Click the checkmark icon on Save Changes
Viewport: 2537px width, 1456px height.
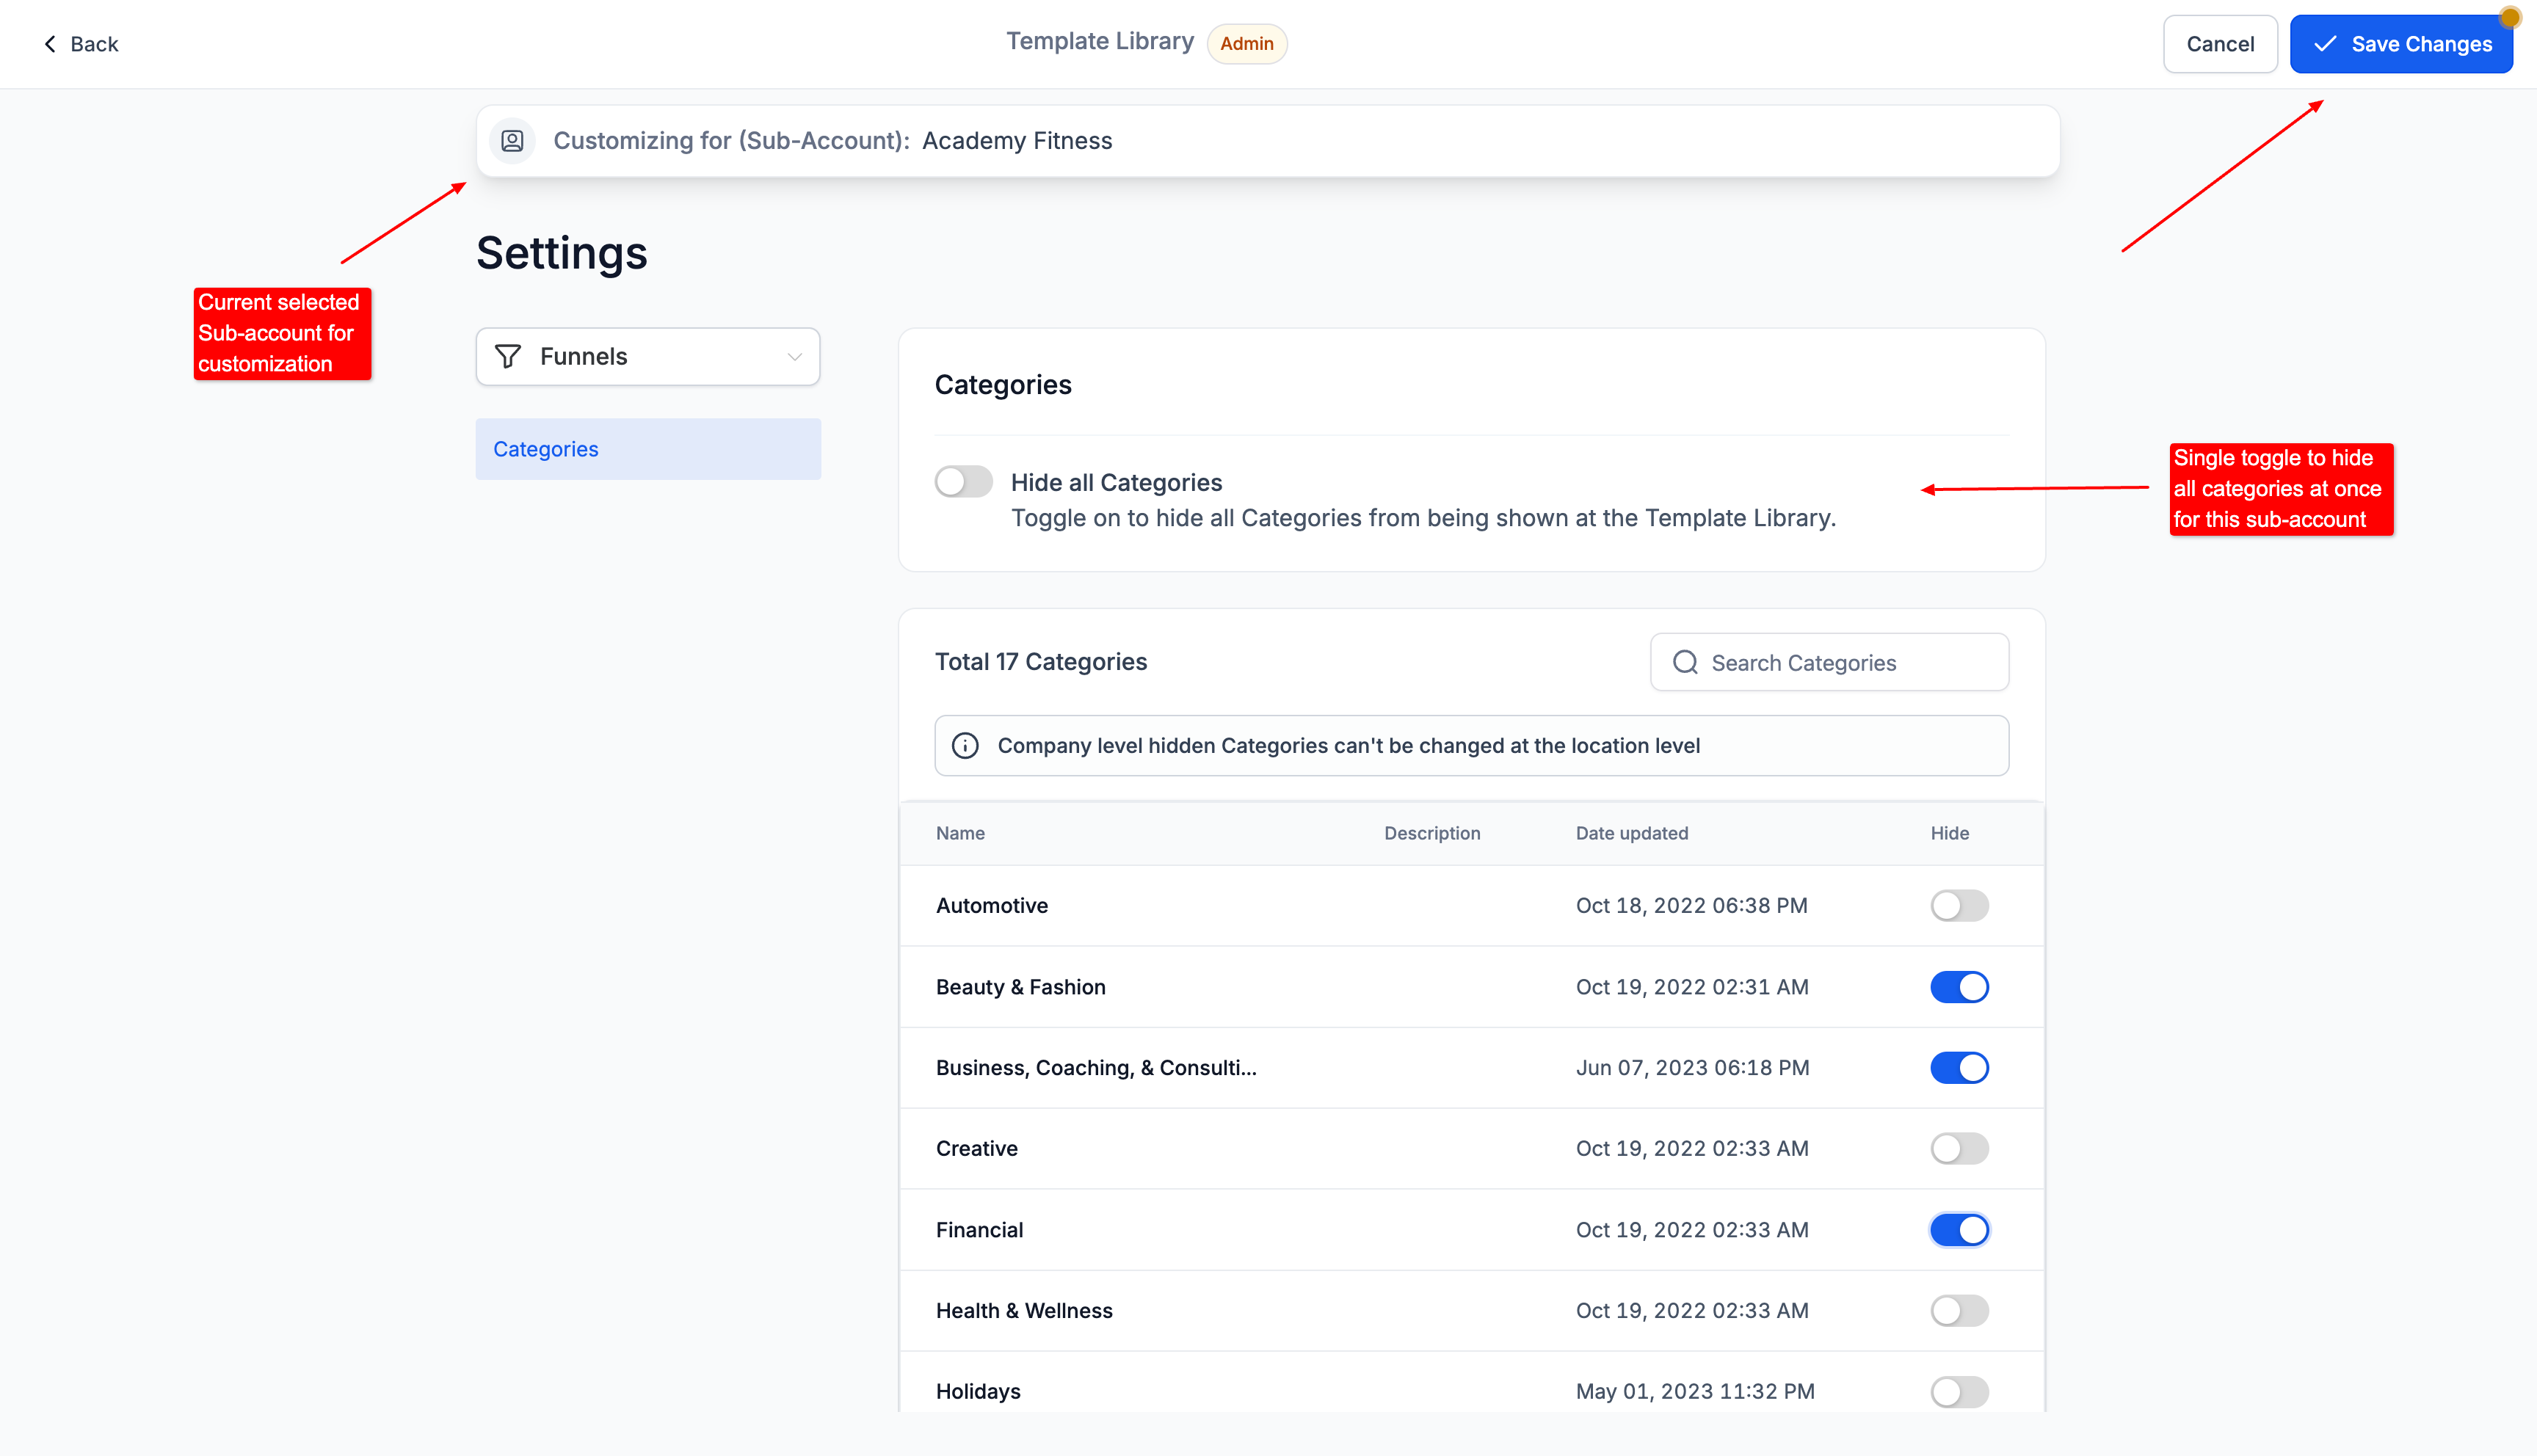[x=2325, y=44]
